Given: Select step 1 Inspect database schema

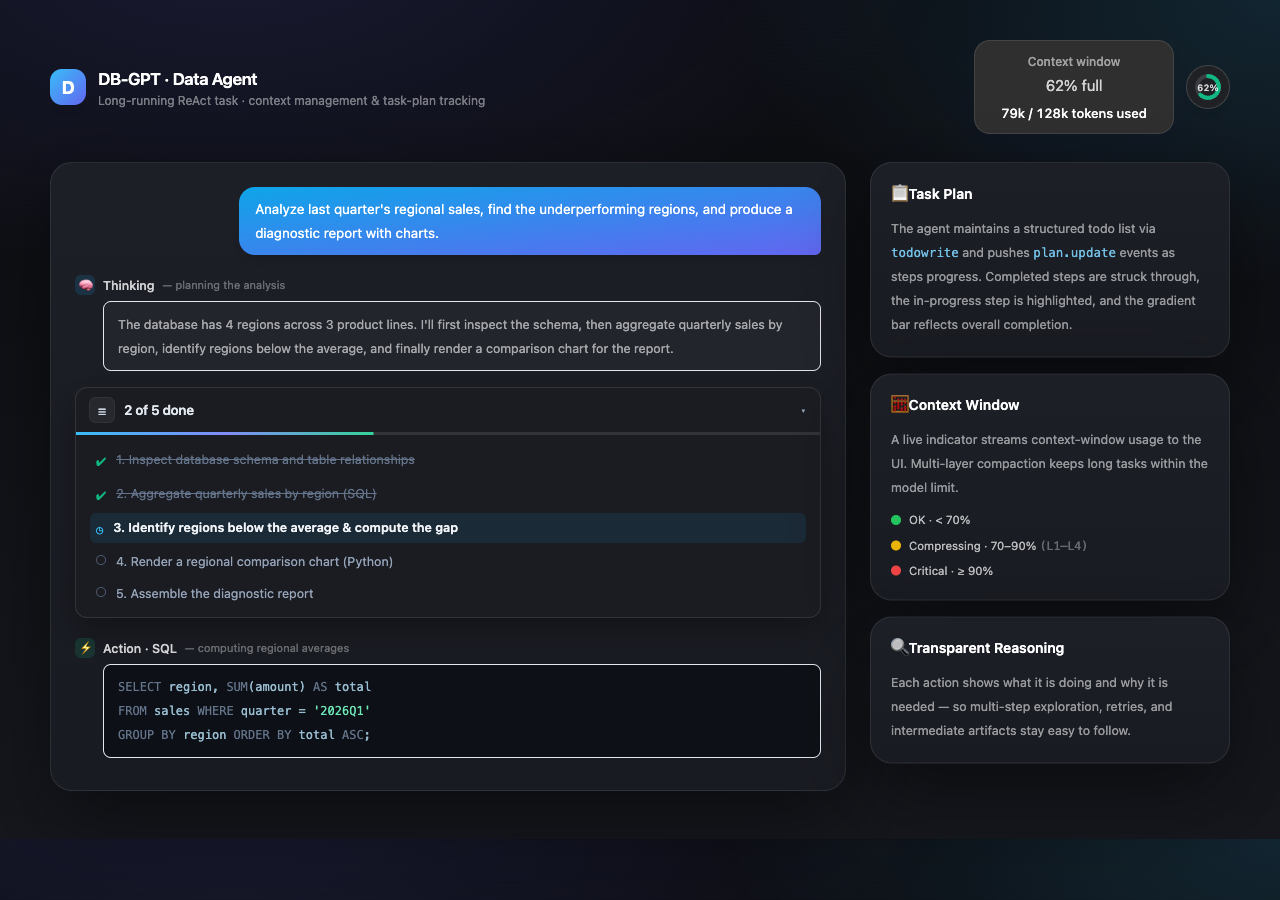Looking at the screenshot, I should [448, 460].
